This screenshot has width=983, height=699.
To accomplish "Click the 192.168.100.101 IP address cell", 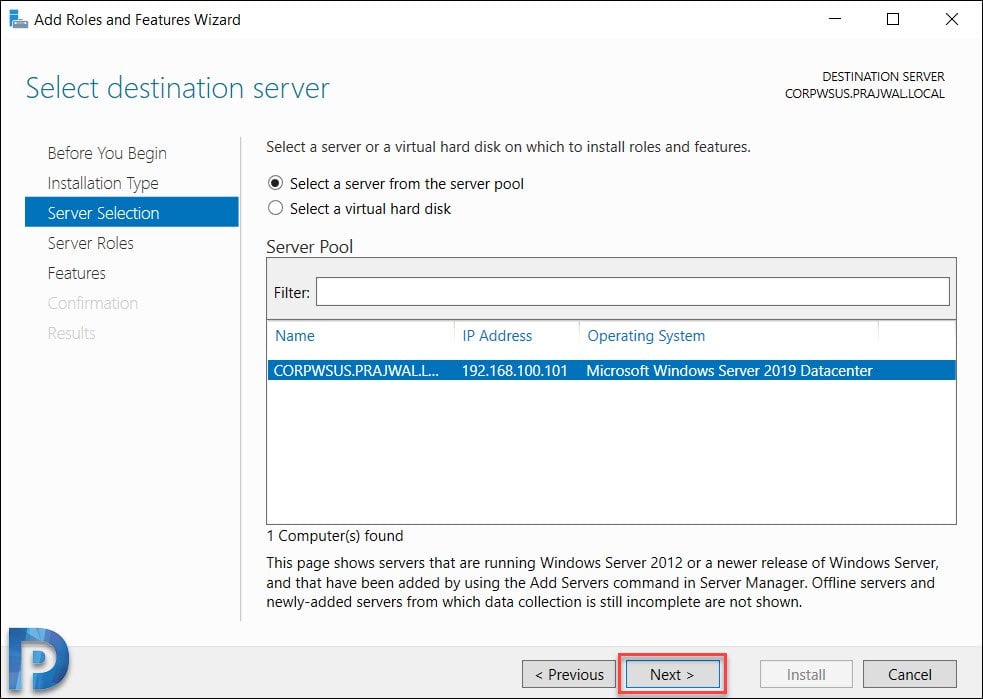I will (515, 371).
